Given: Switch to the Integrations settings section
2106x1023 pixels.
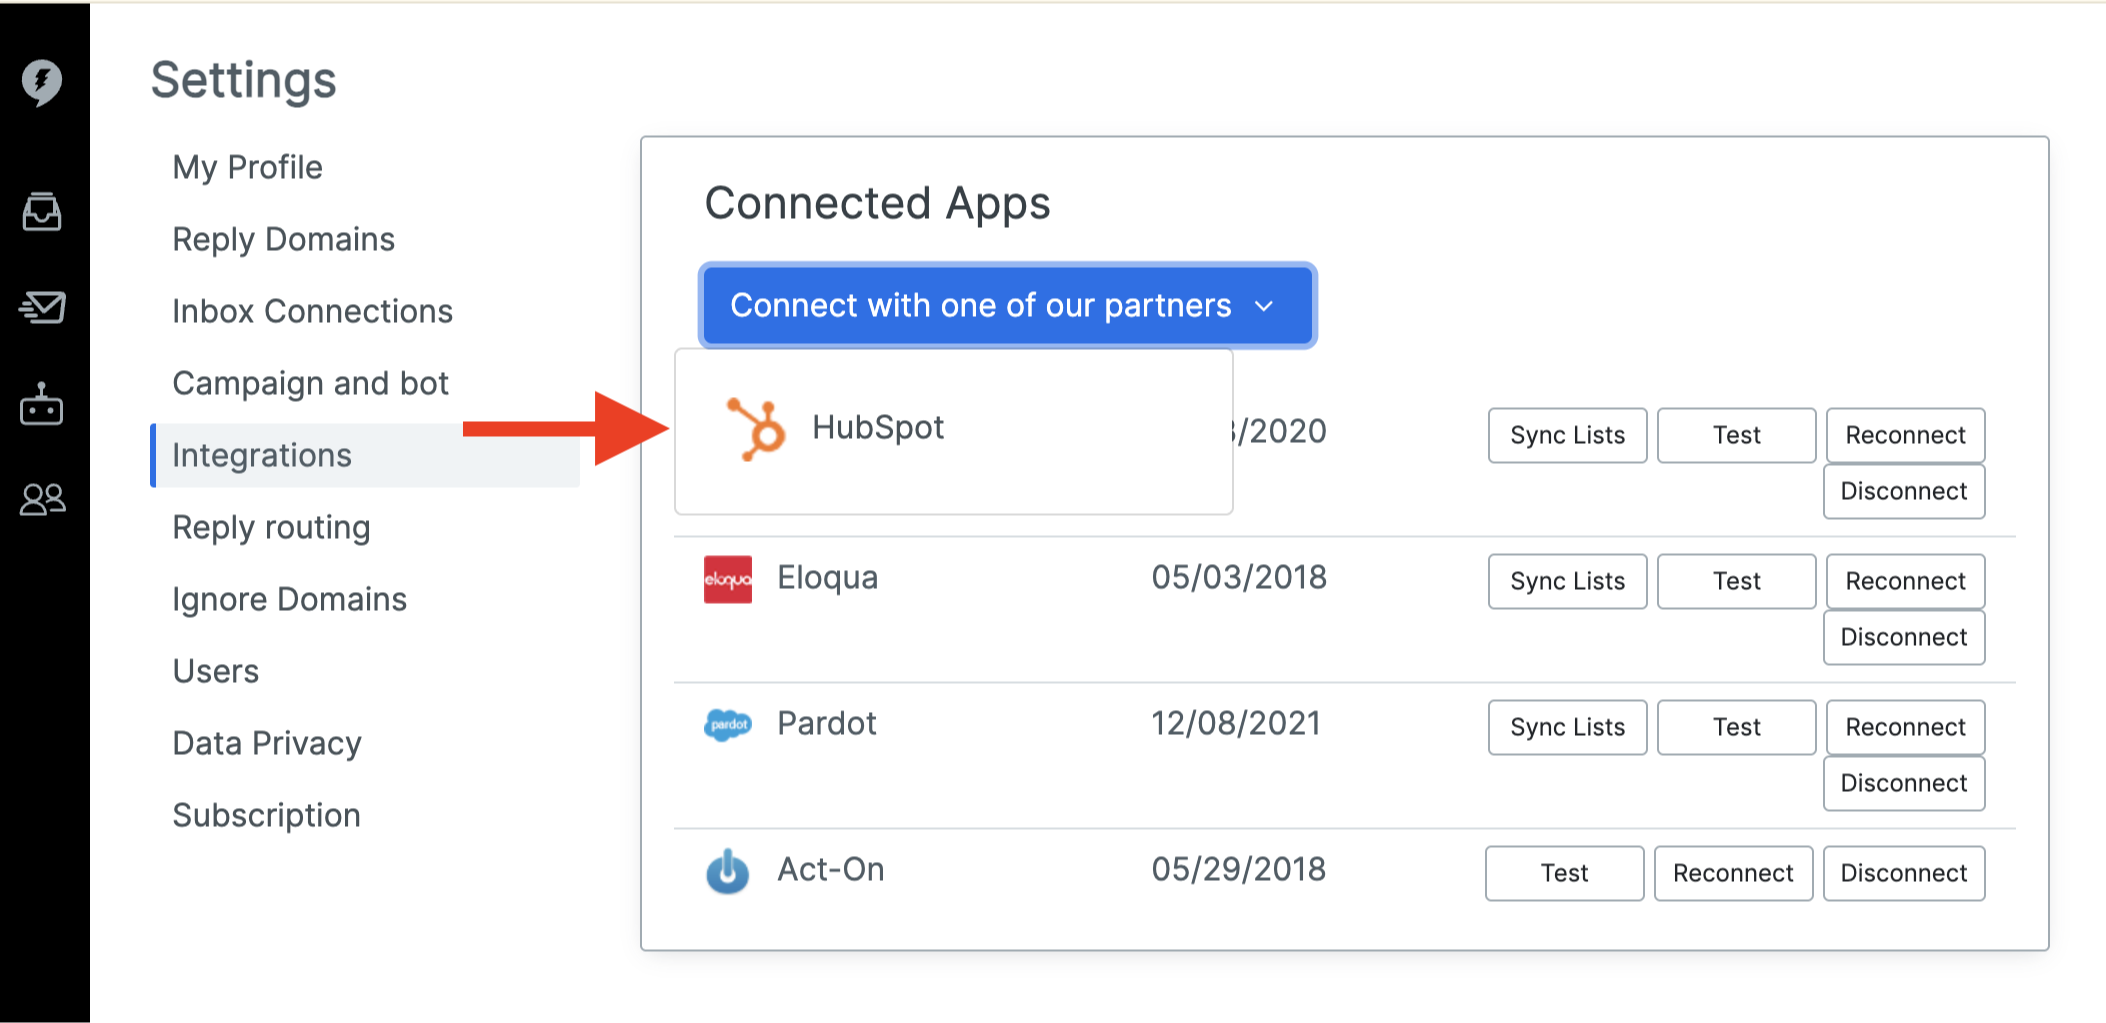Looking at the screenshot, I should coord(262,455).
